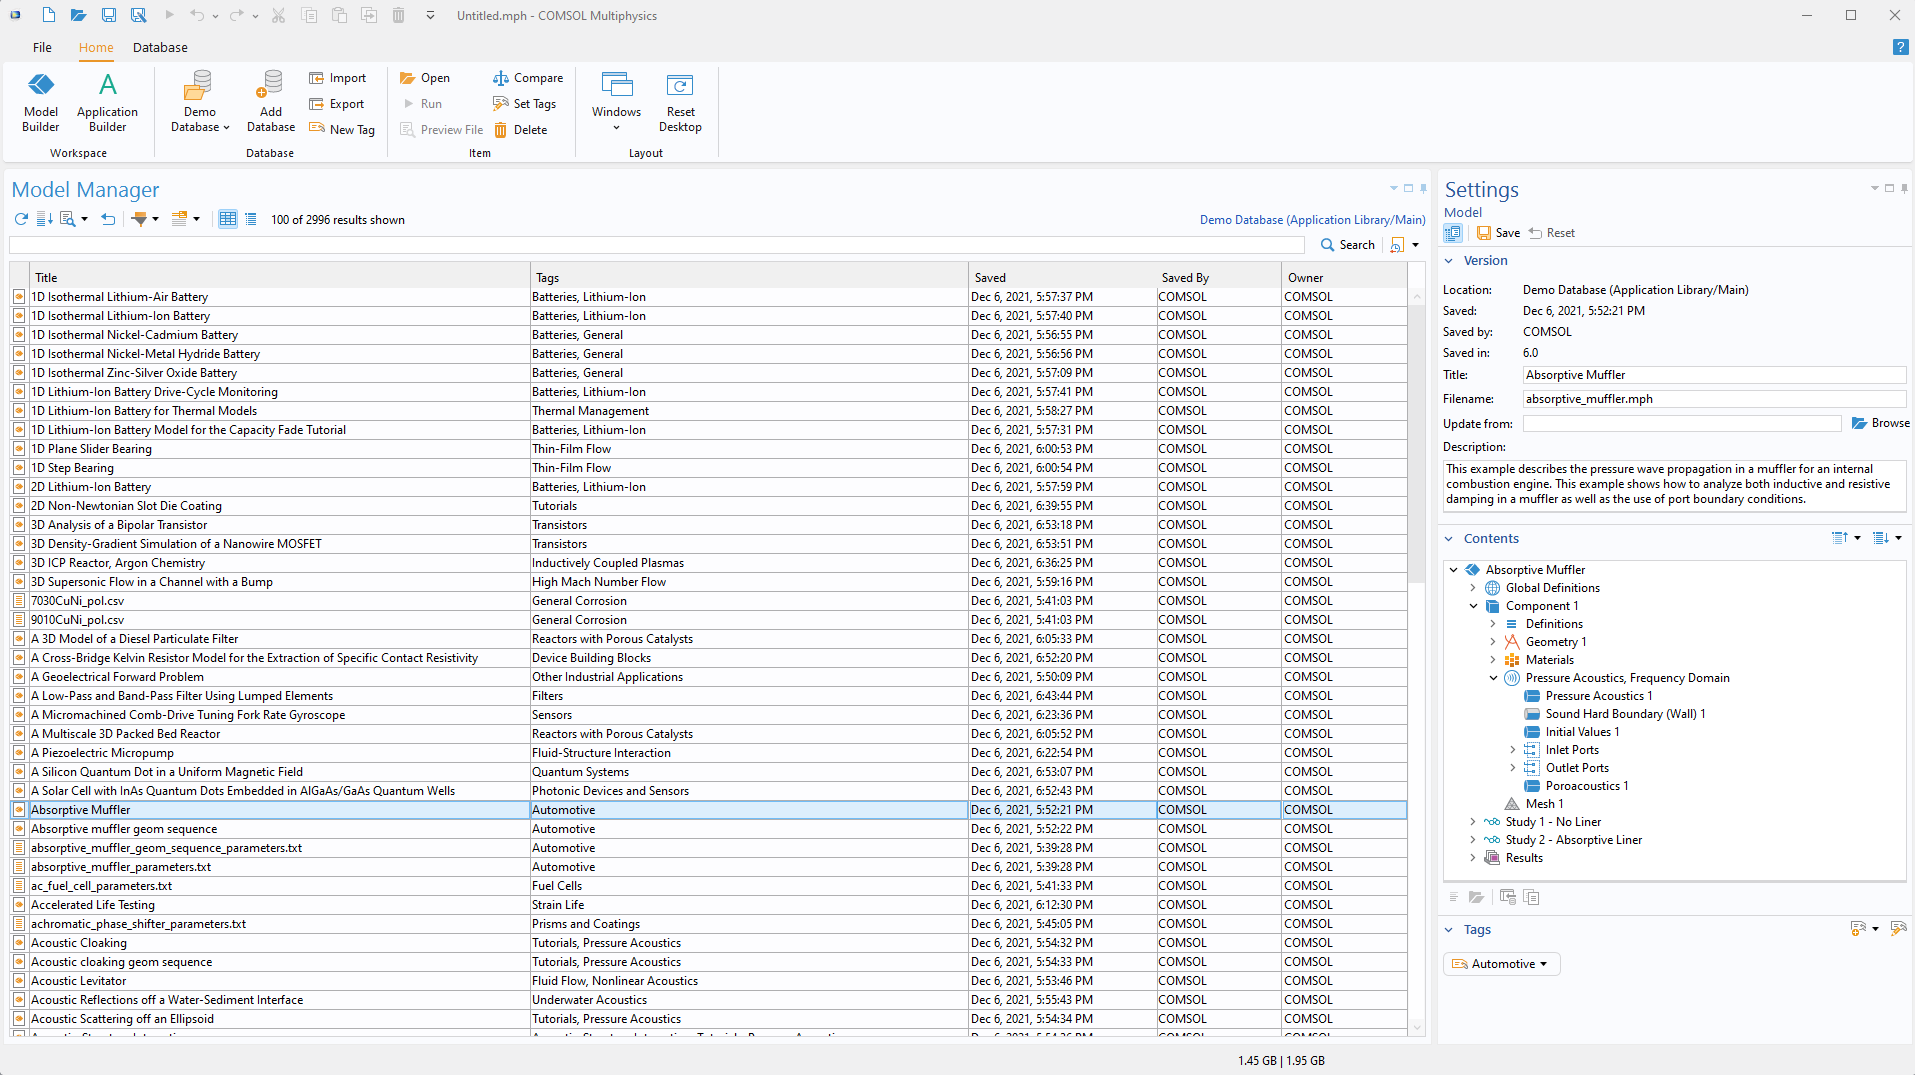Click the New file icon in title bar
The image size is (1915, 1075).
[48, 15]
